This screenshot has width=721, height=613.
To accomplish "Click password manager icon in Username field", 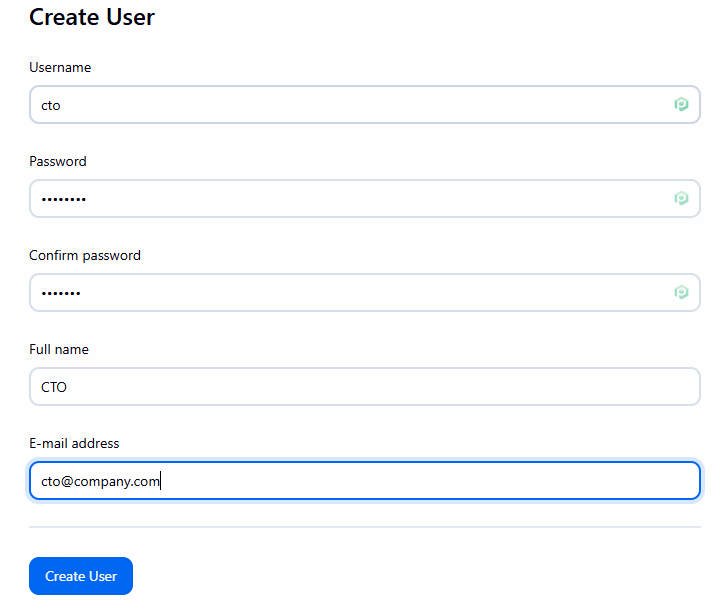I will [681, 104].
